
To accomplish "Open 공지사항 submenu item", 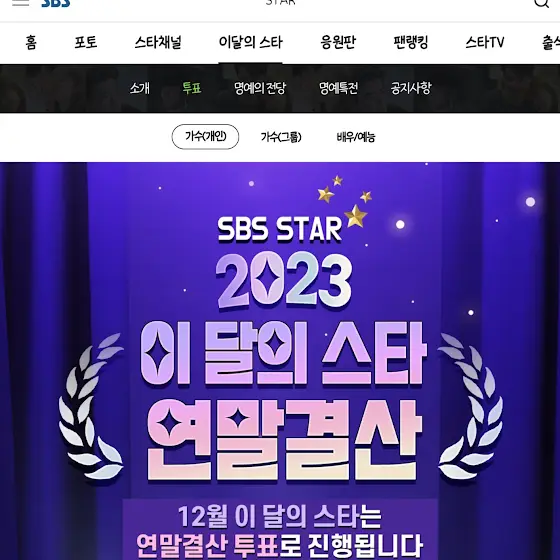I will [x=411, y=88].
